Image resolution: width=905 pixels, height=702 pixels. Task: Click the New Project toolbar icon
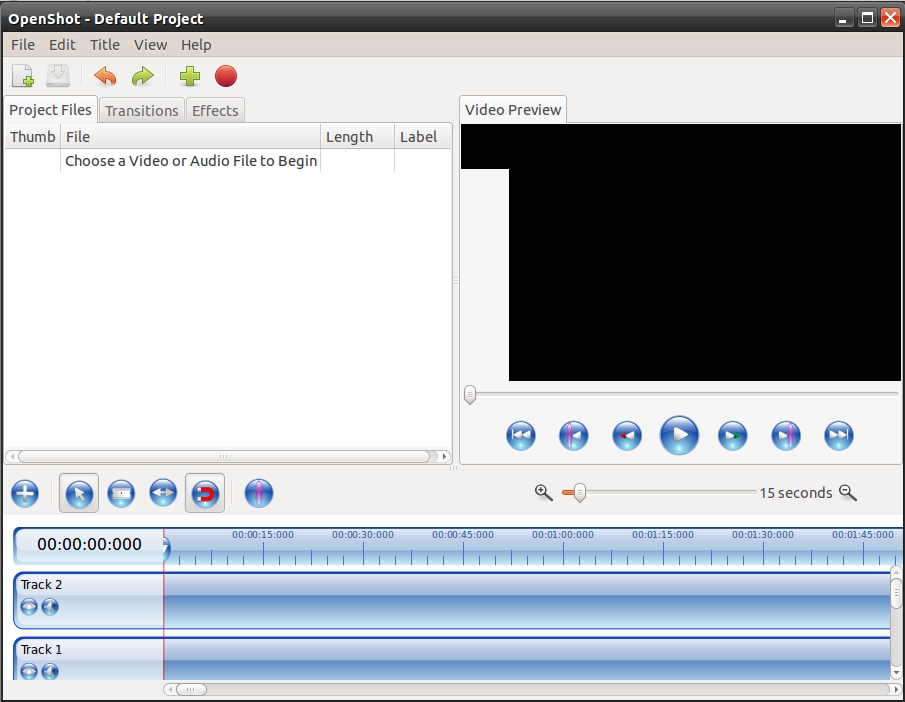tap(23, 76)
